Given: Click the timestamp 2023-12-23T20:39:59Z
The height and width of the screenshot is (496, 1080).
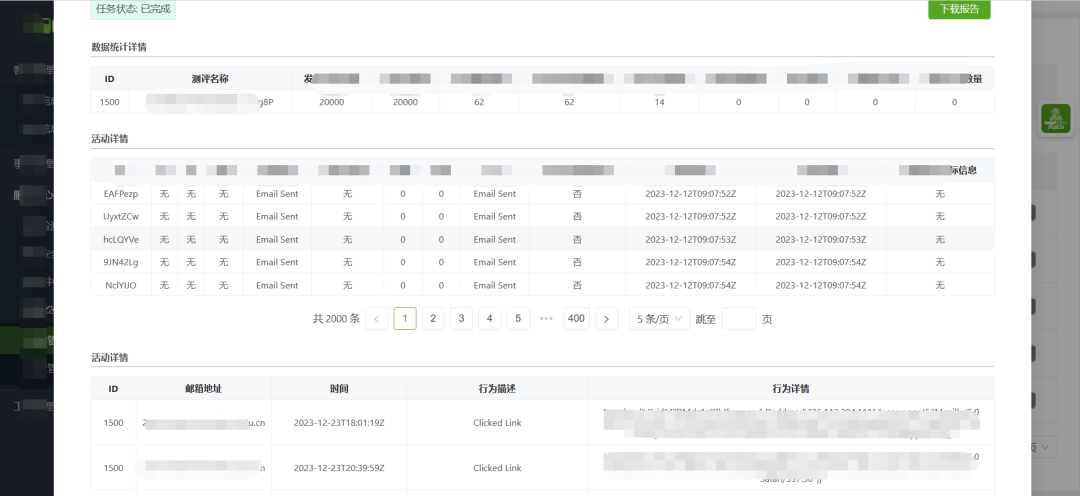Looking at the screenshot, I should click(x=339, y=468).
